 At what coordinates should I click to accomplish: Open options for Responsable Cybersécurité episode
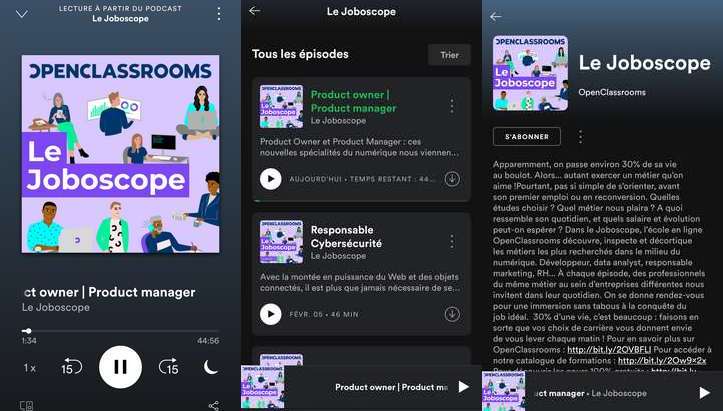451,241
